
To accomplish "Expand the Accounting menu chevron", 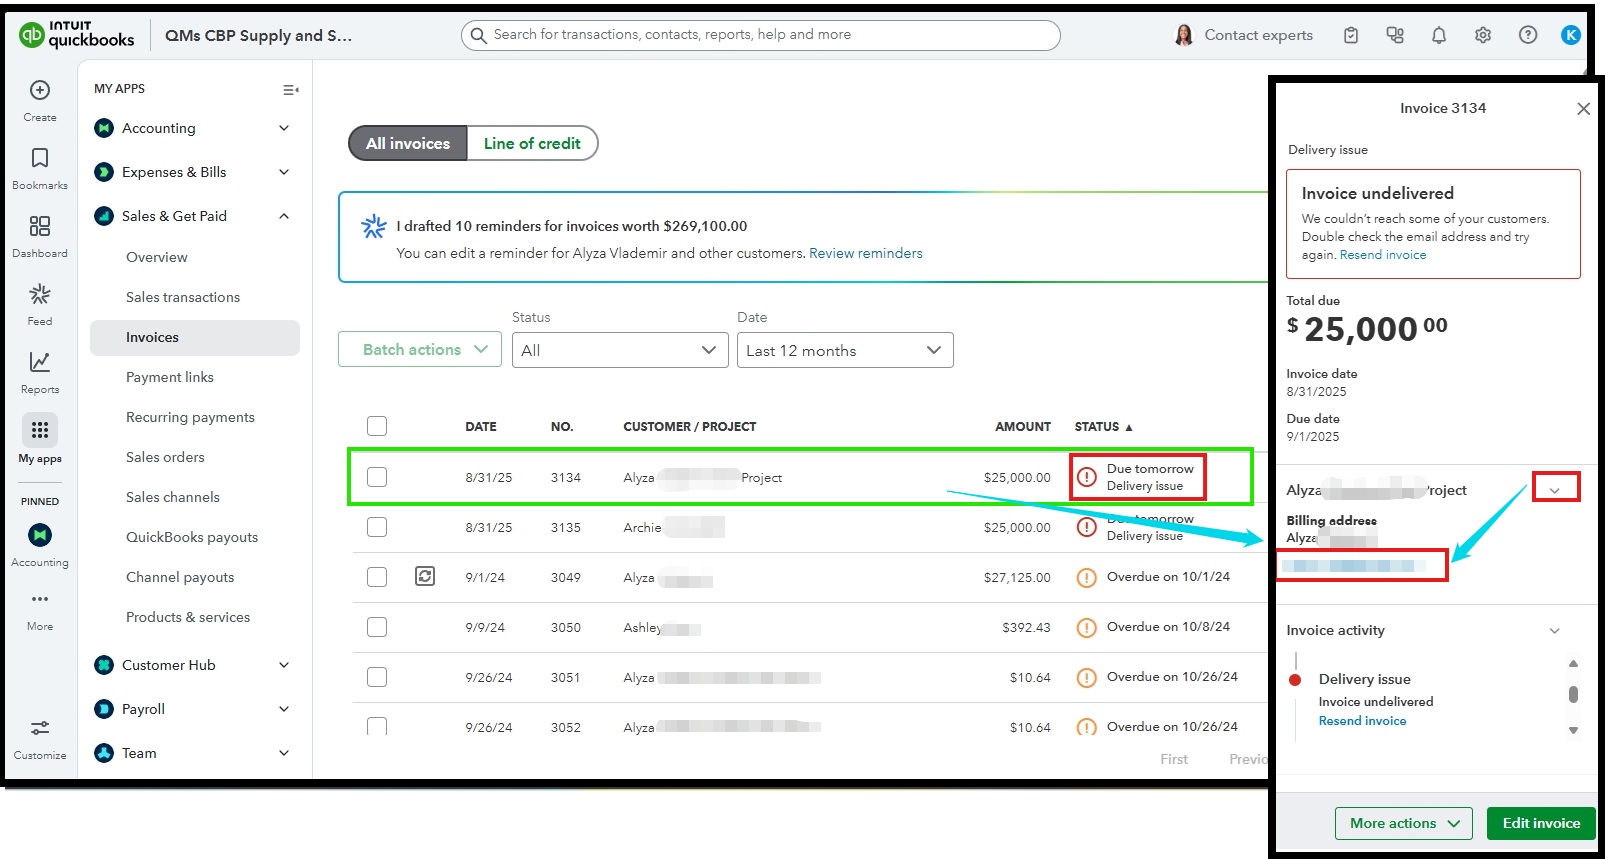I will (284, 128).
